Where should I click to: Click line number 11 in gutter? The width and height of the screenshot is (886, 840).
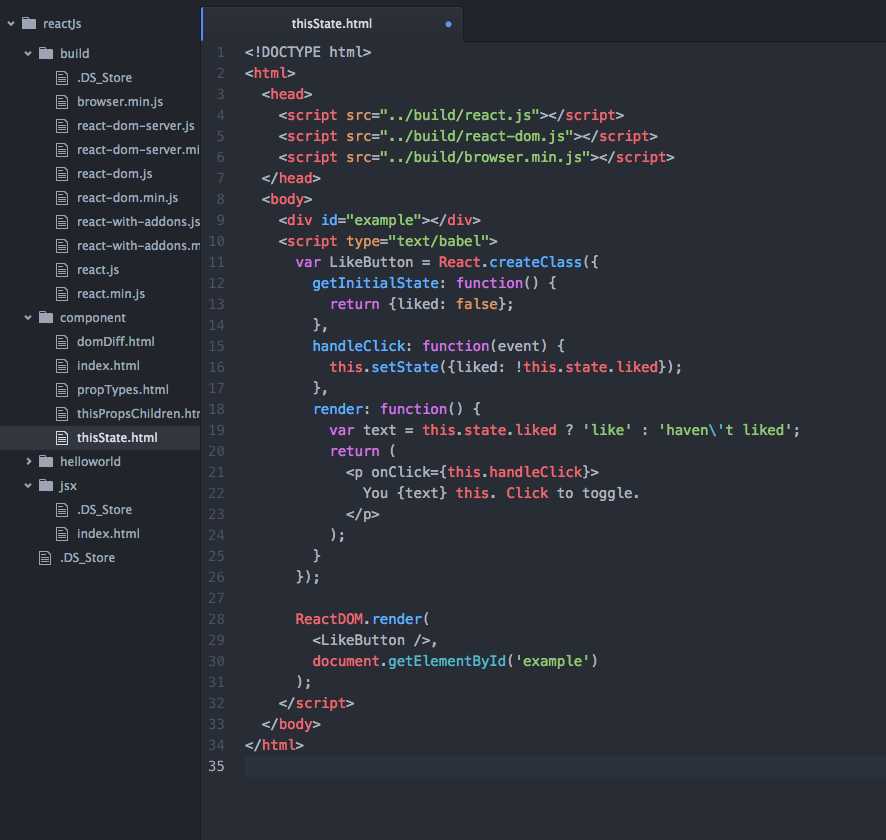pyautogui.click(x=216, y=262)
